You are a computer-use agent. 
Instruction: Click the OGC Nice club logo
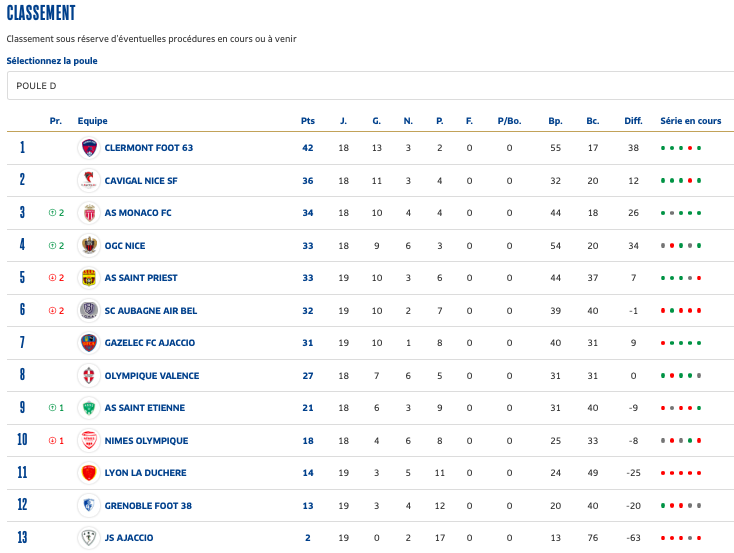[x=89, y=245]
